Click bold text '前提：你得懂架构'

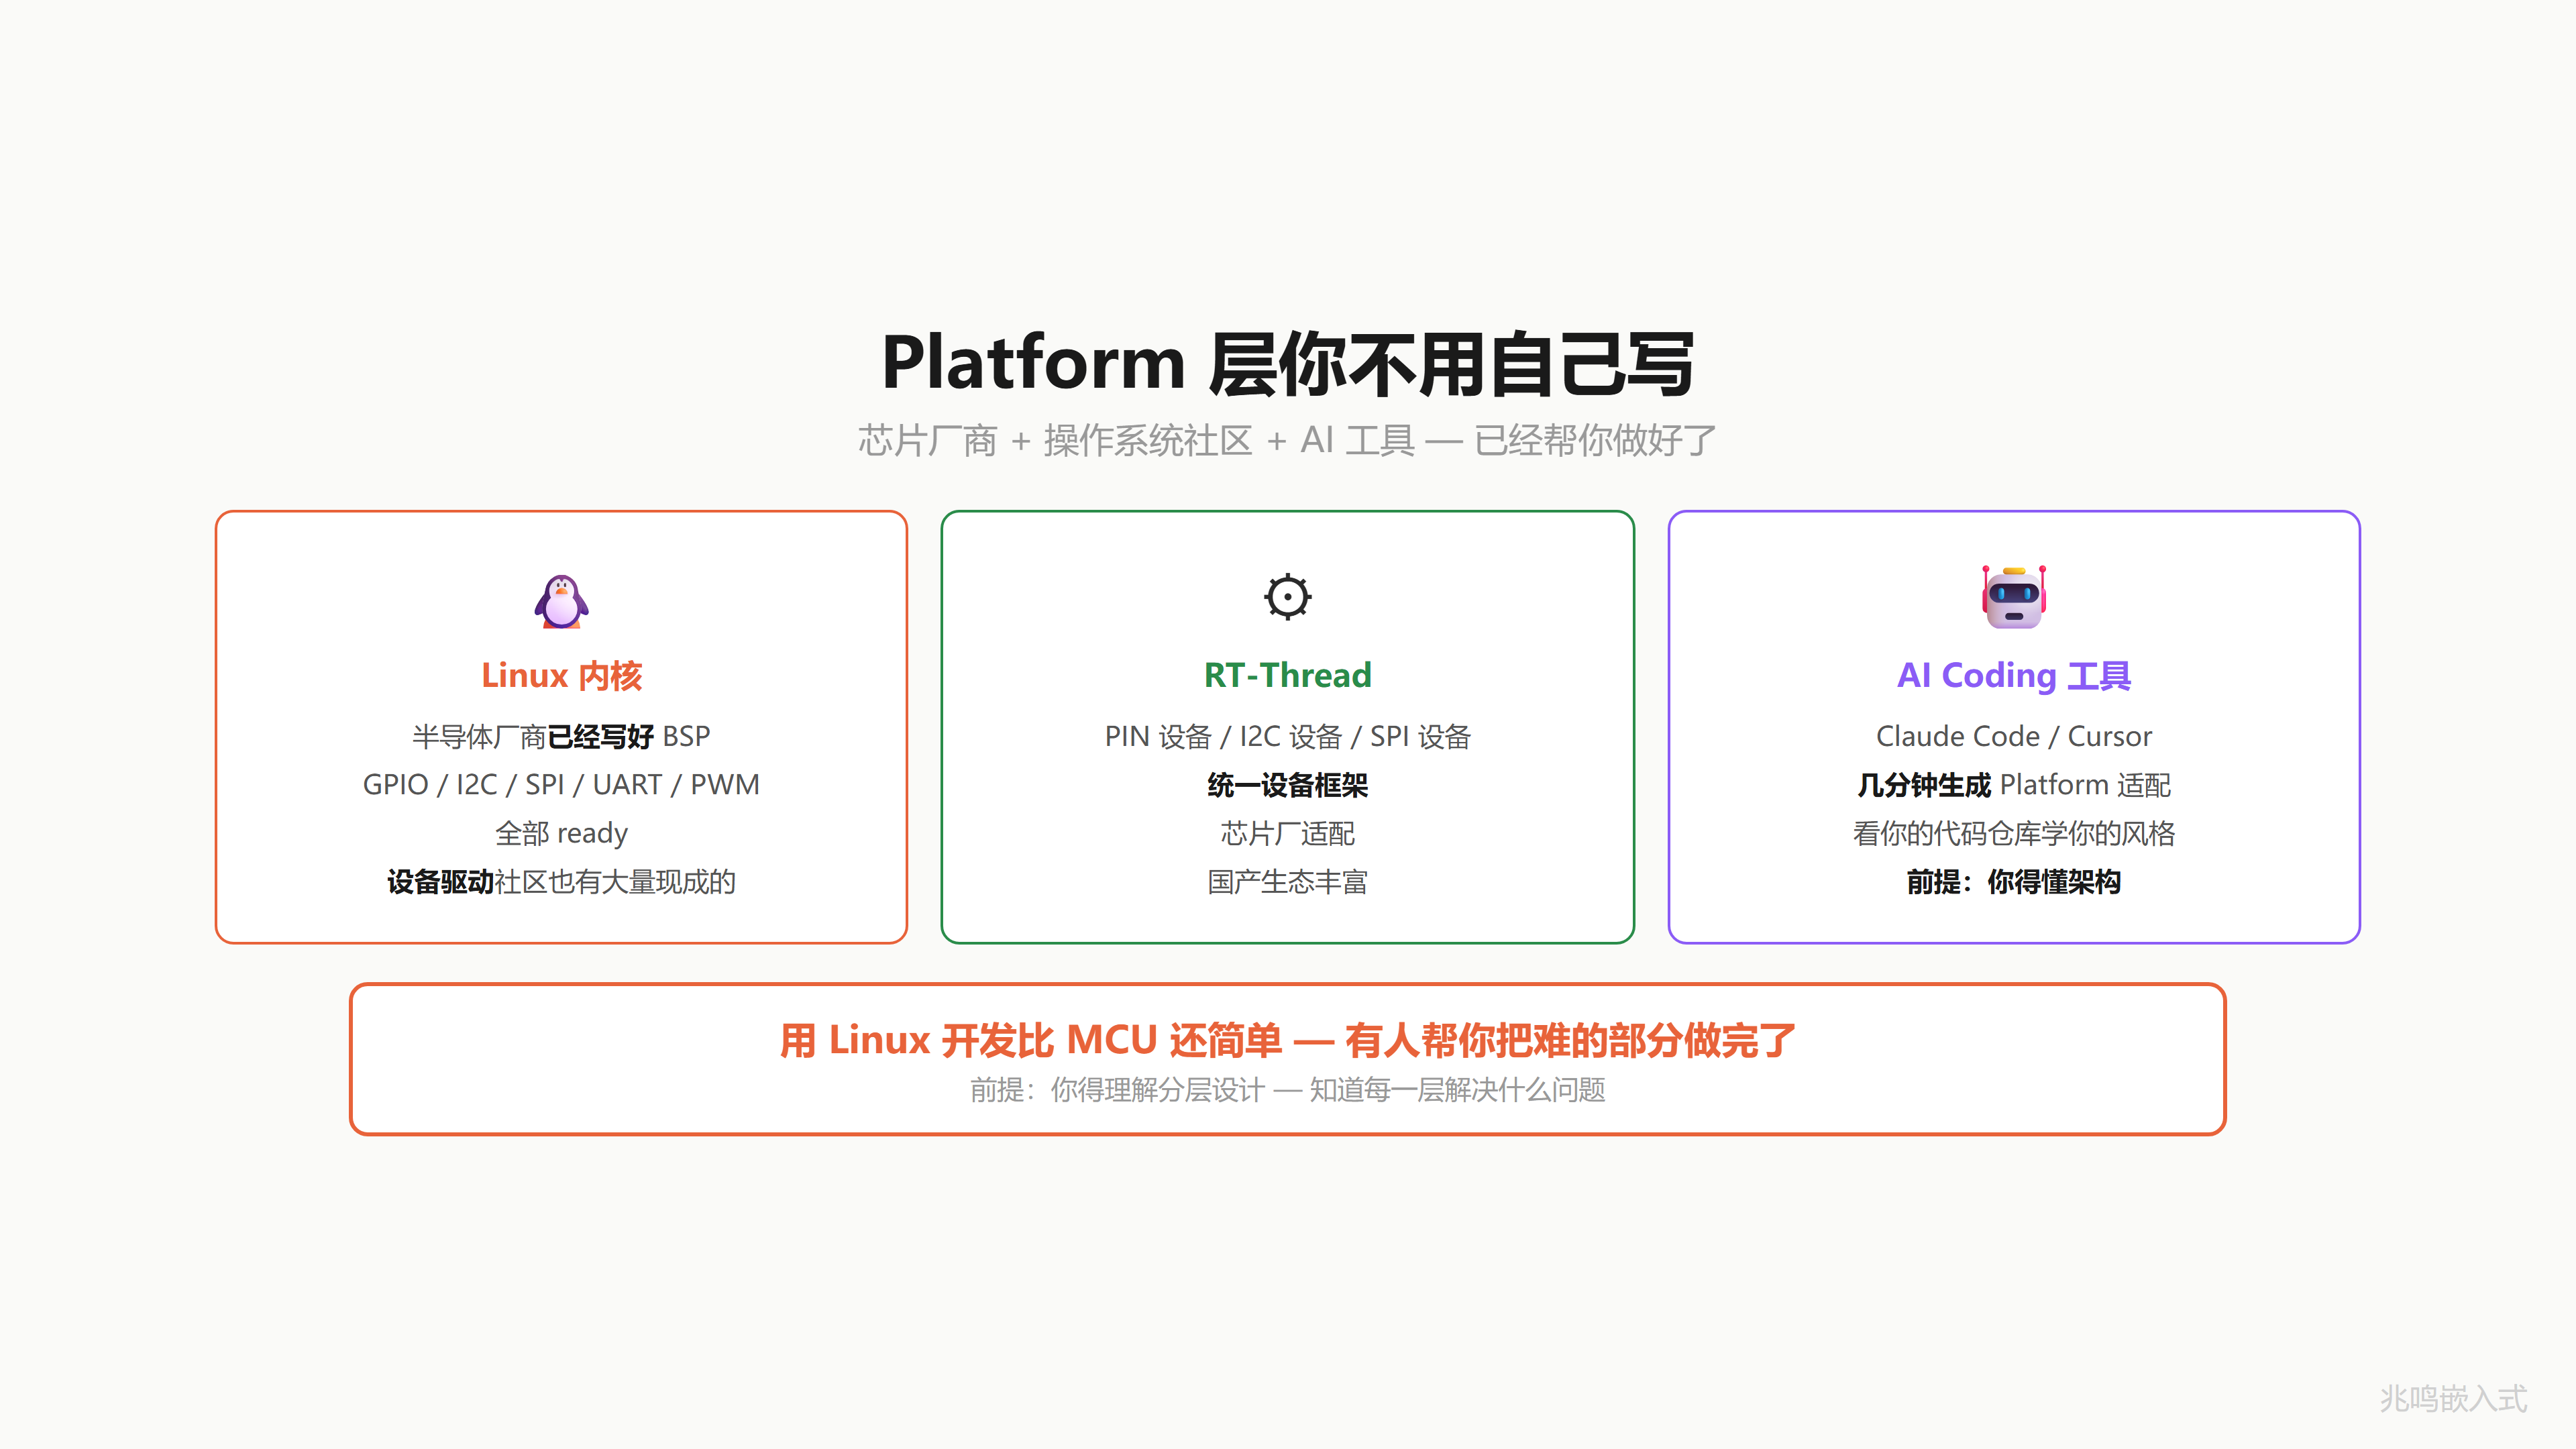2014,881
